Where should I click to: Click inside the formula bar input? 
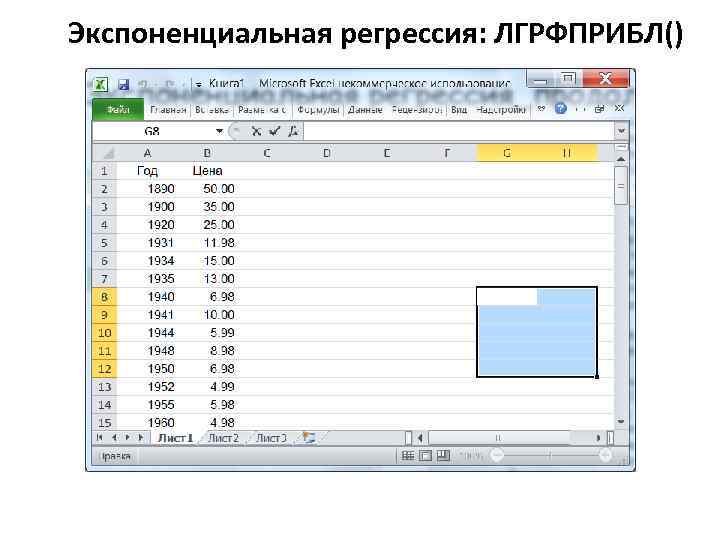click(459, 131)
